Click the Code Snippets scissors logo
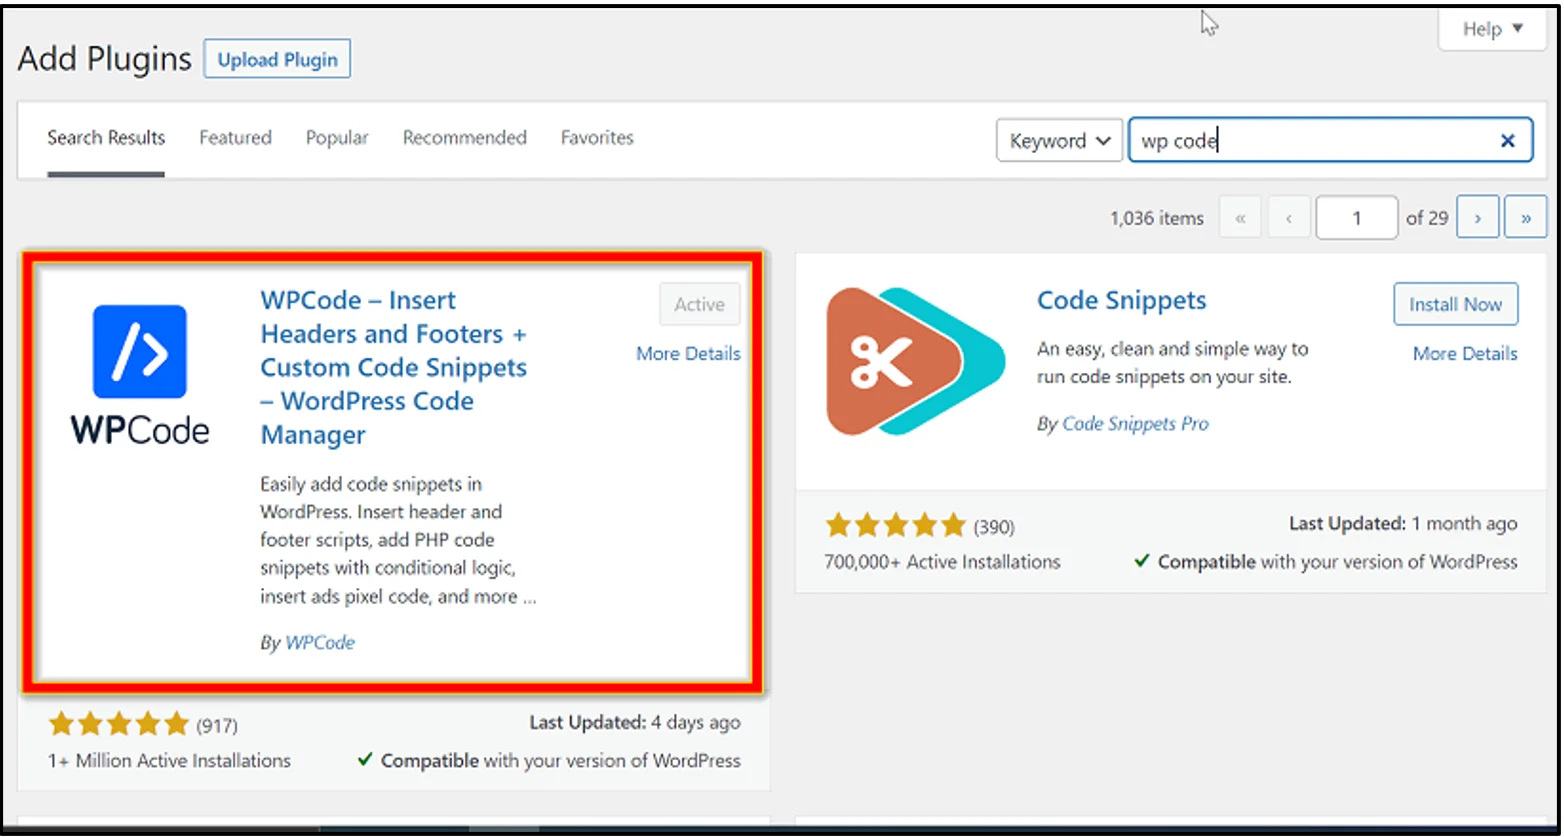This screenshot has height=837, width=1564. [914, 361]
